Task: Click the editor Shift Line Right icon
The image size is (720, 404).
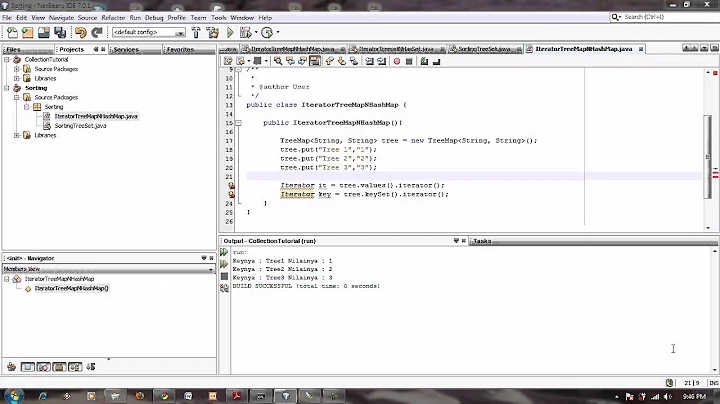Action: tap(382, 61)
